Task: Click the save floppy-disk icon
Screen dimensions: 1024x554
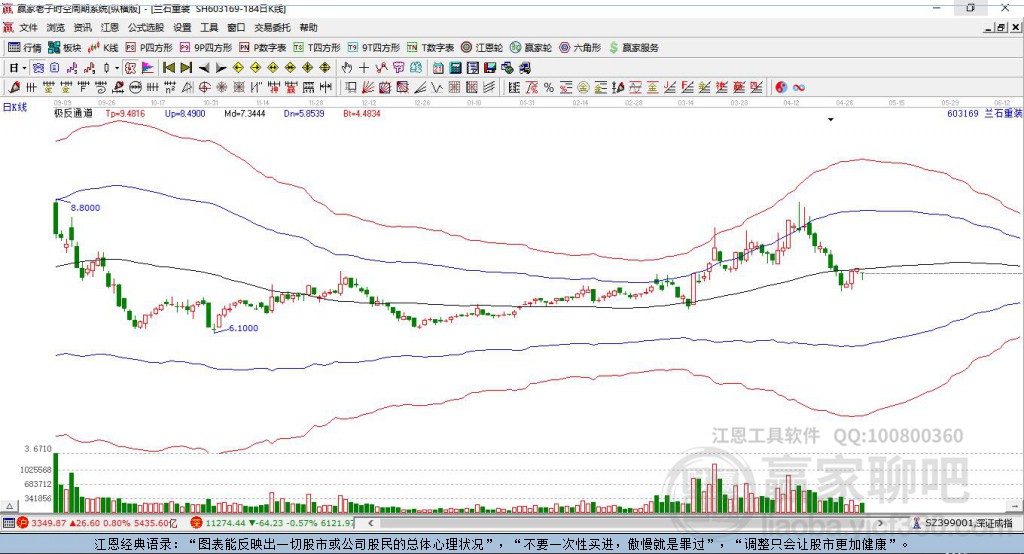Action: 490,68
